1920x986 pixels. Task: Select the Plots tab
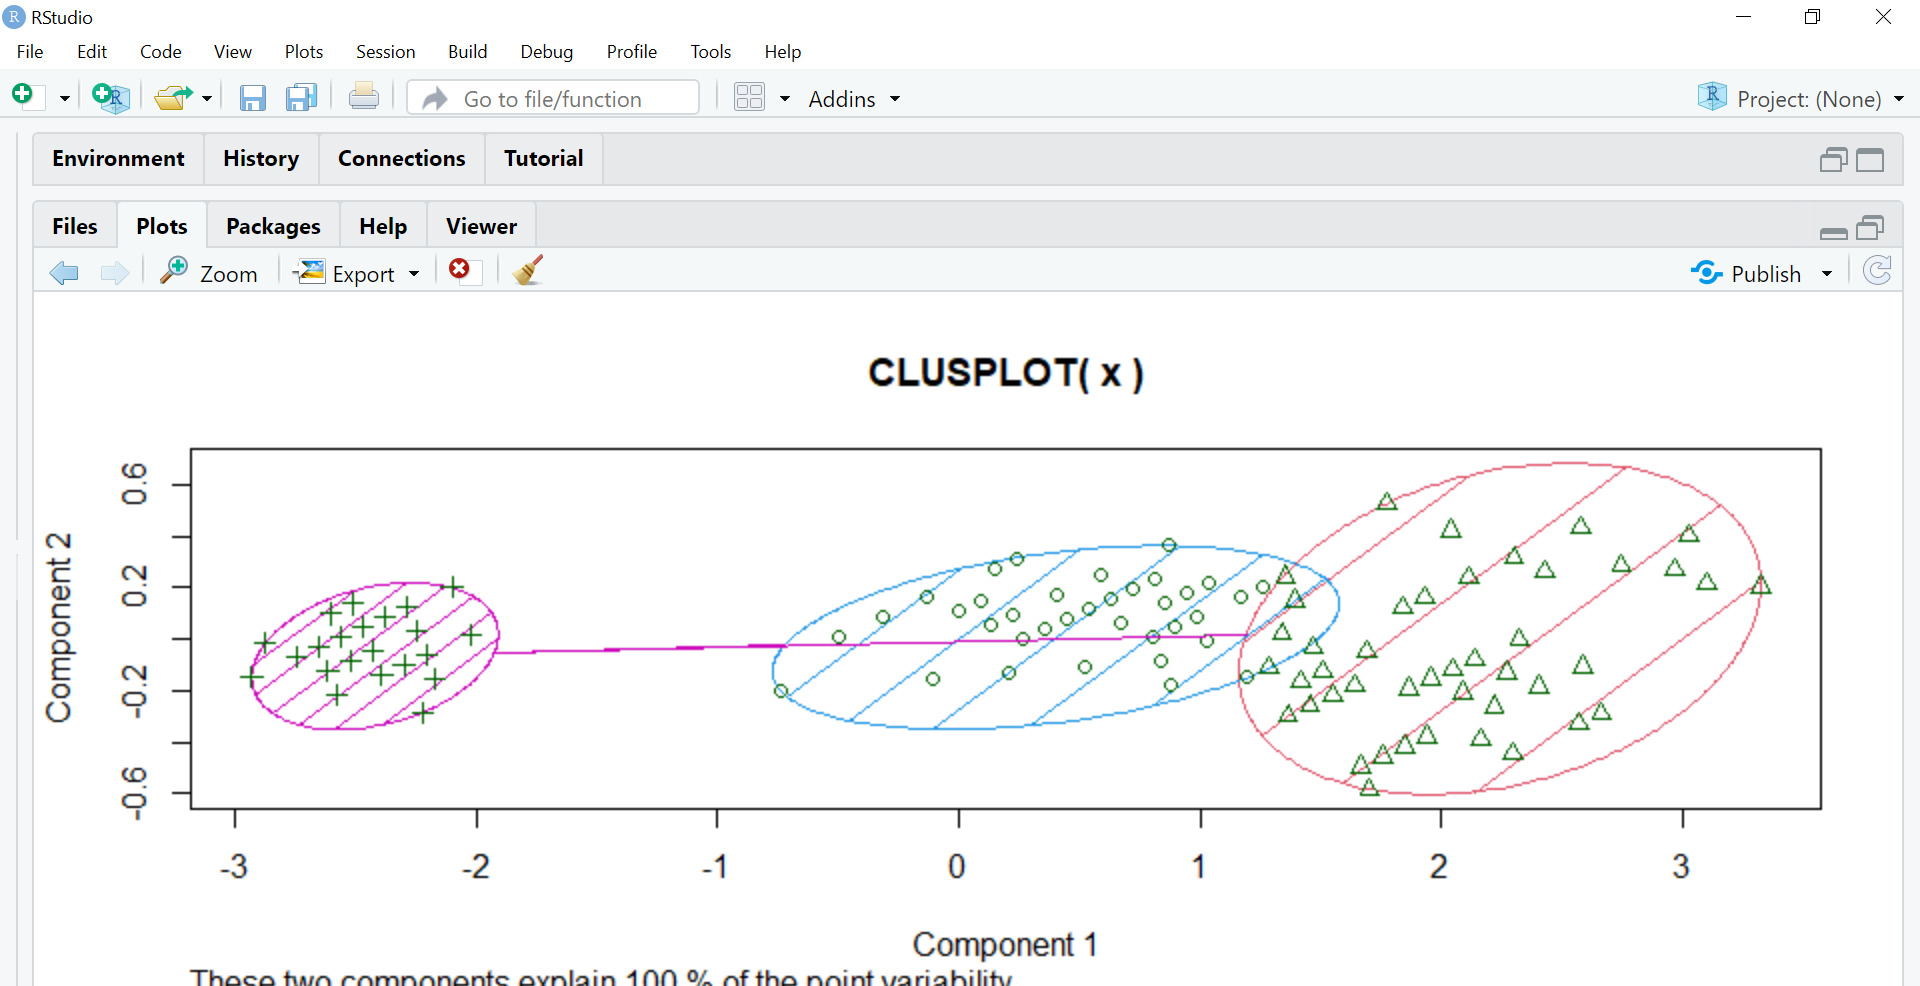coord(162,226)
